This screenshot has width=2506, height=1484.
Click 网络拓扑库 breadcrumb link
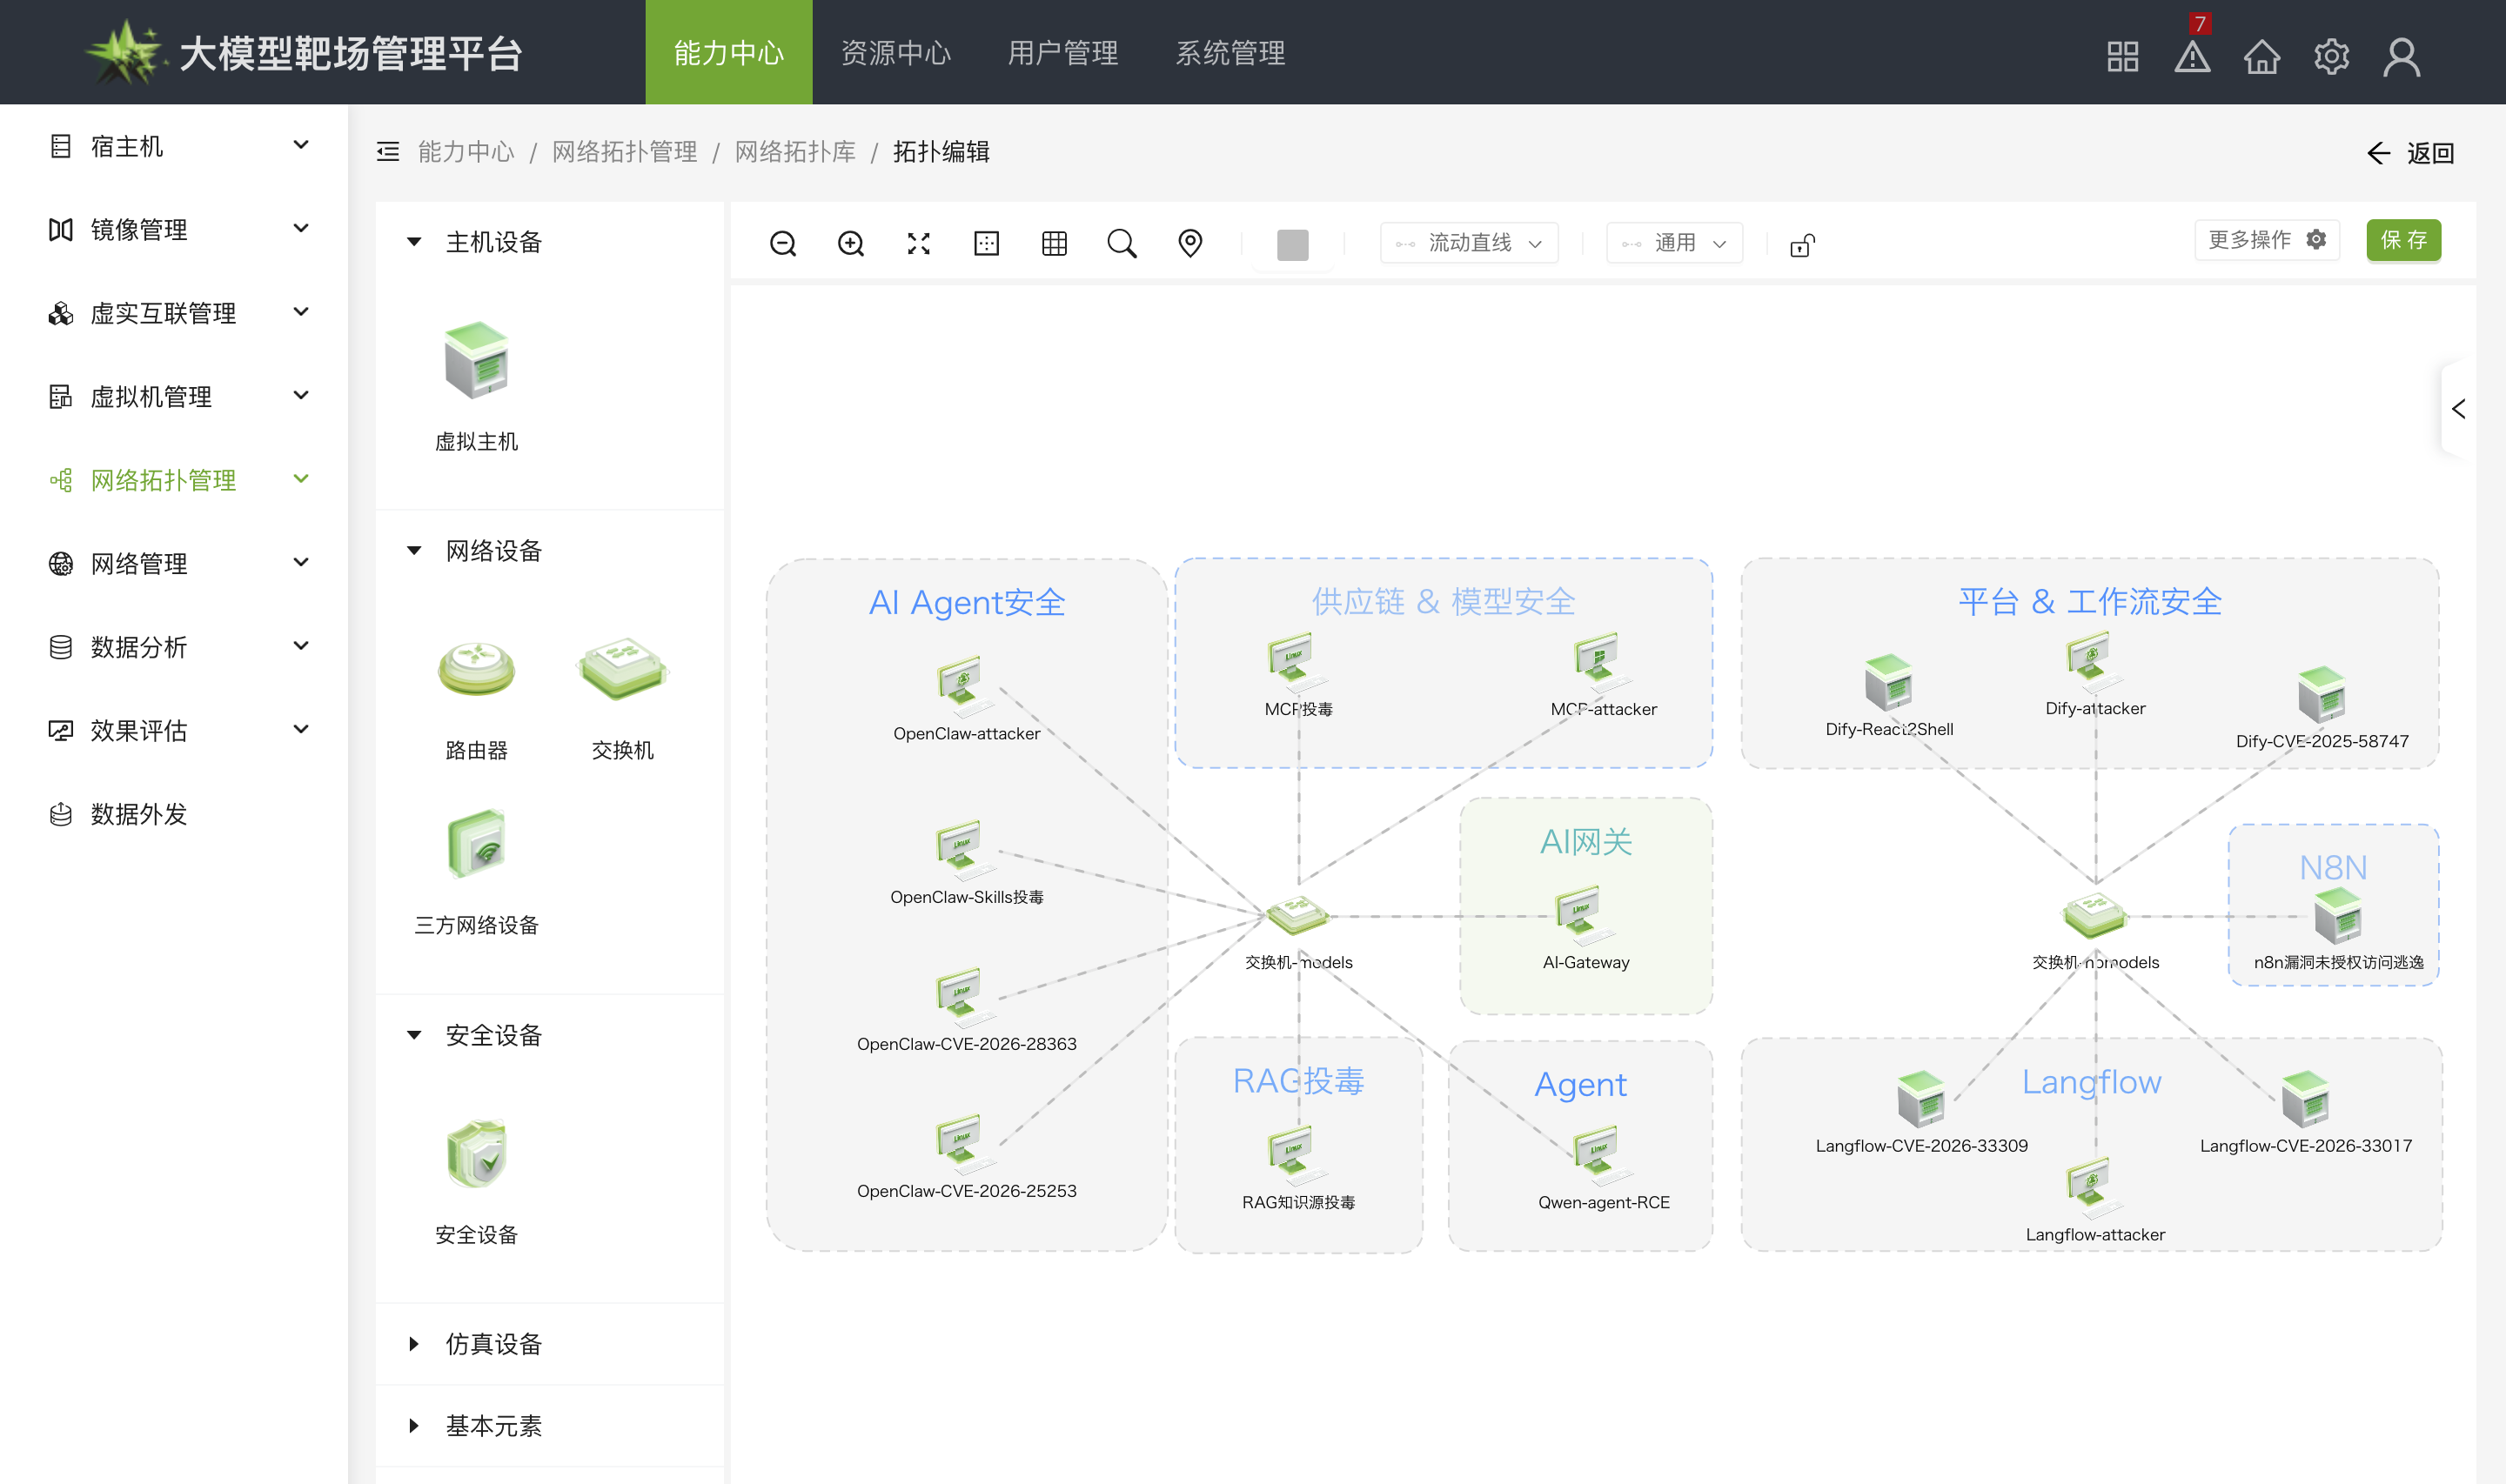pos(795,152)
